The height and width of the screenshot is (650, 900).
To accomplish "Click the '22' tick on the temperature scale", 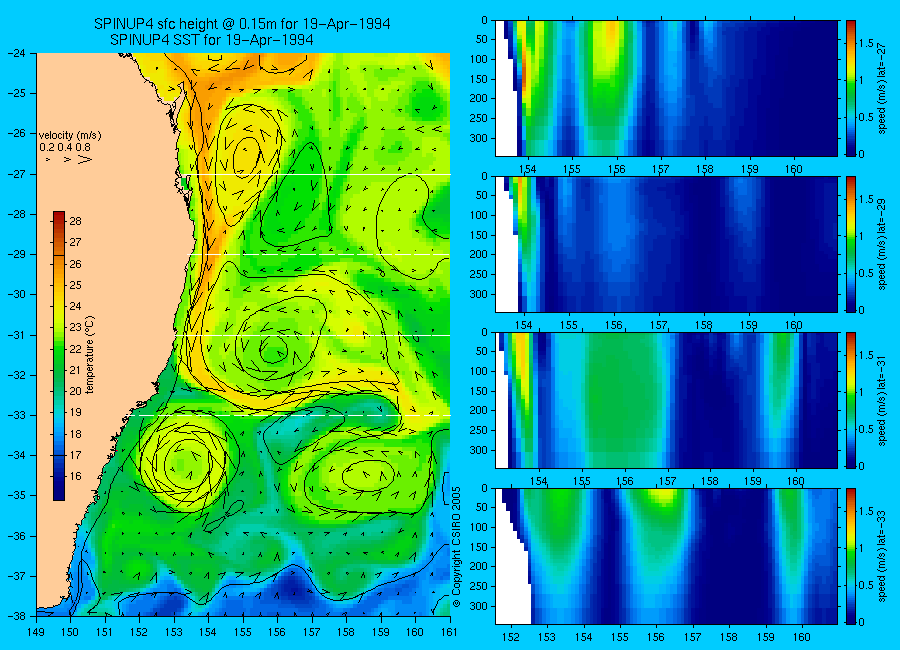I will click(75, 349).
